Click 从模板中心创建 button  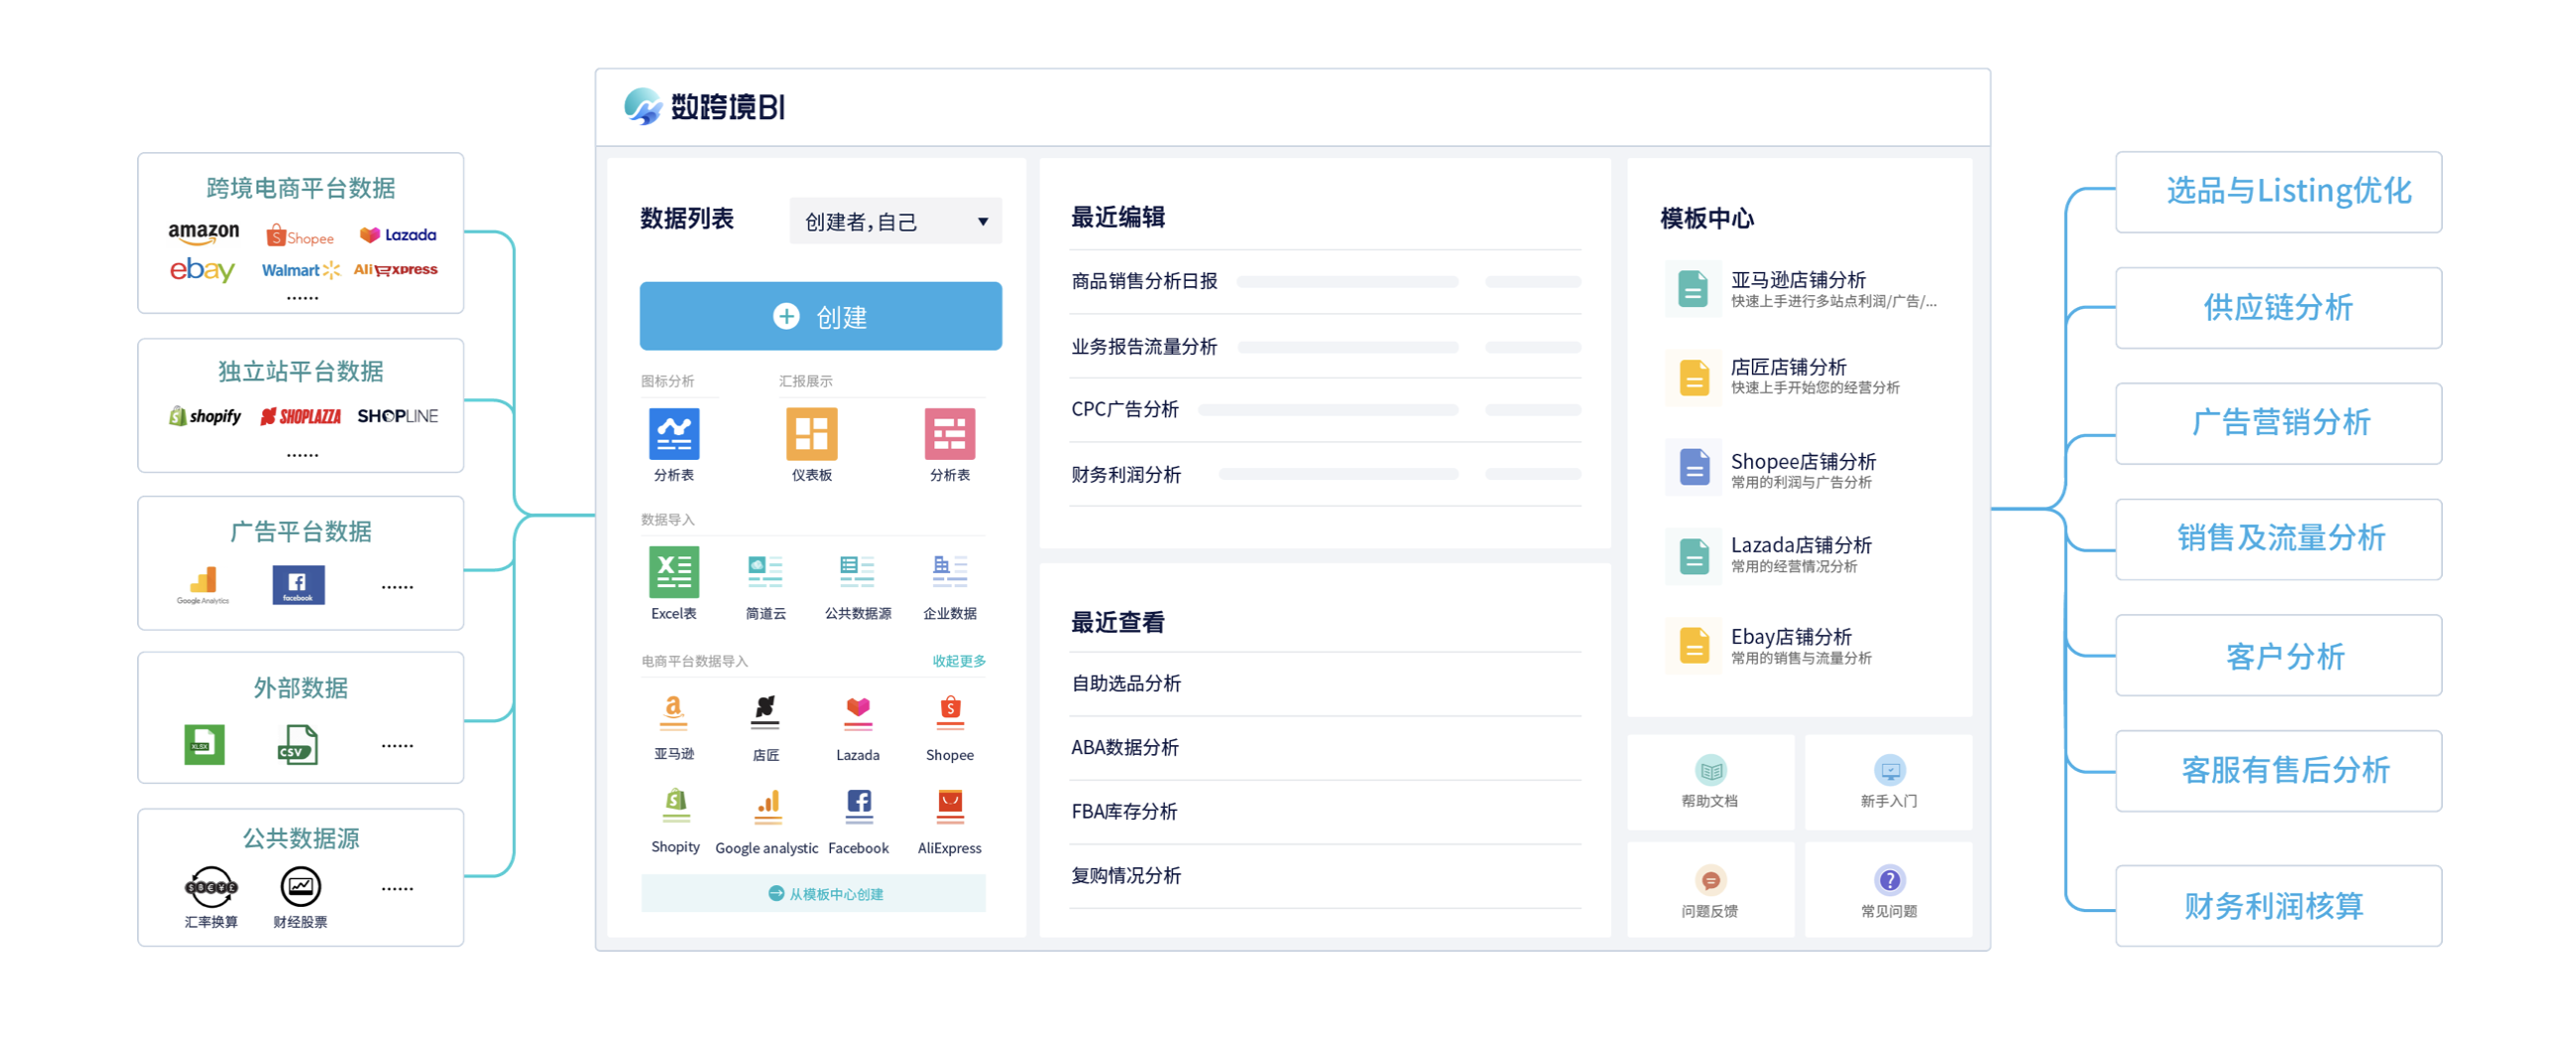(813, 894)
